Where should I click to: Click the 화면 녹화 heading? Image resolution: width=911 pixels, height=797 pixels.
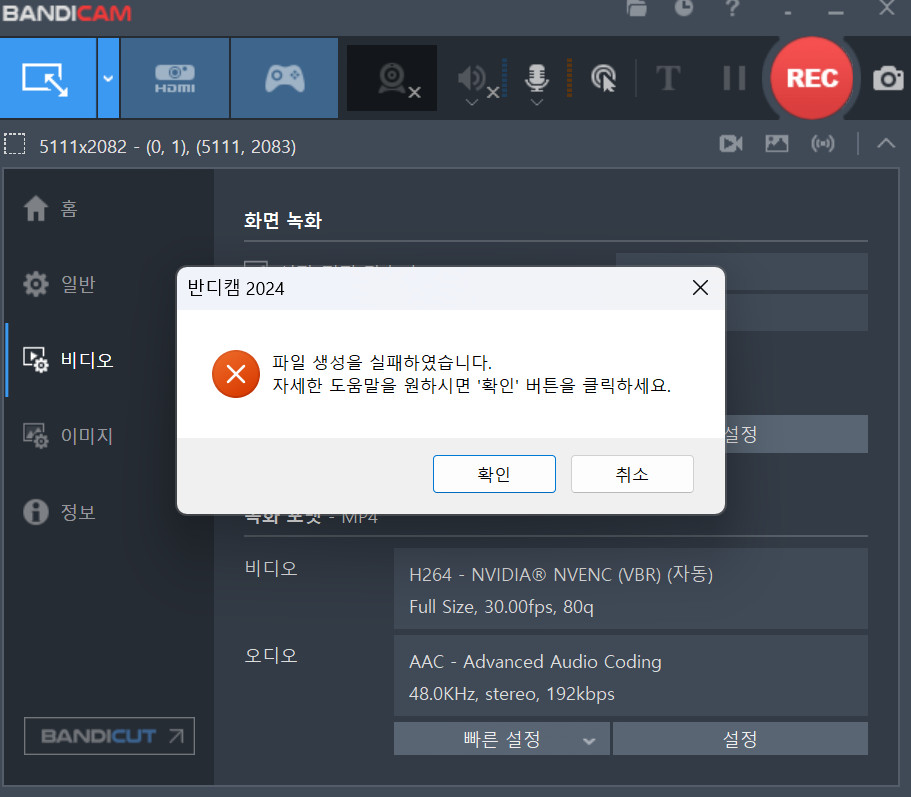pyautogui.click(x=283, y=220)
